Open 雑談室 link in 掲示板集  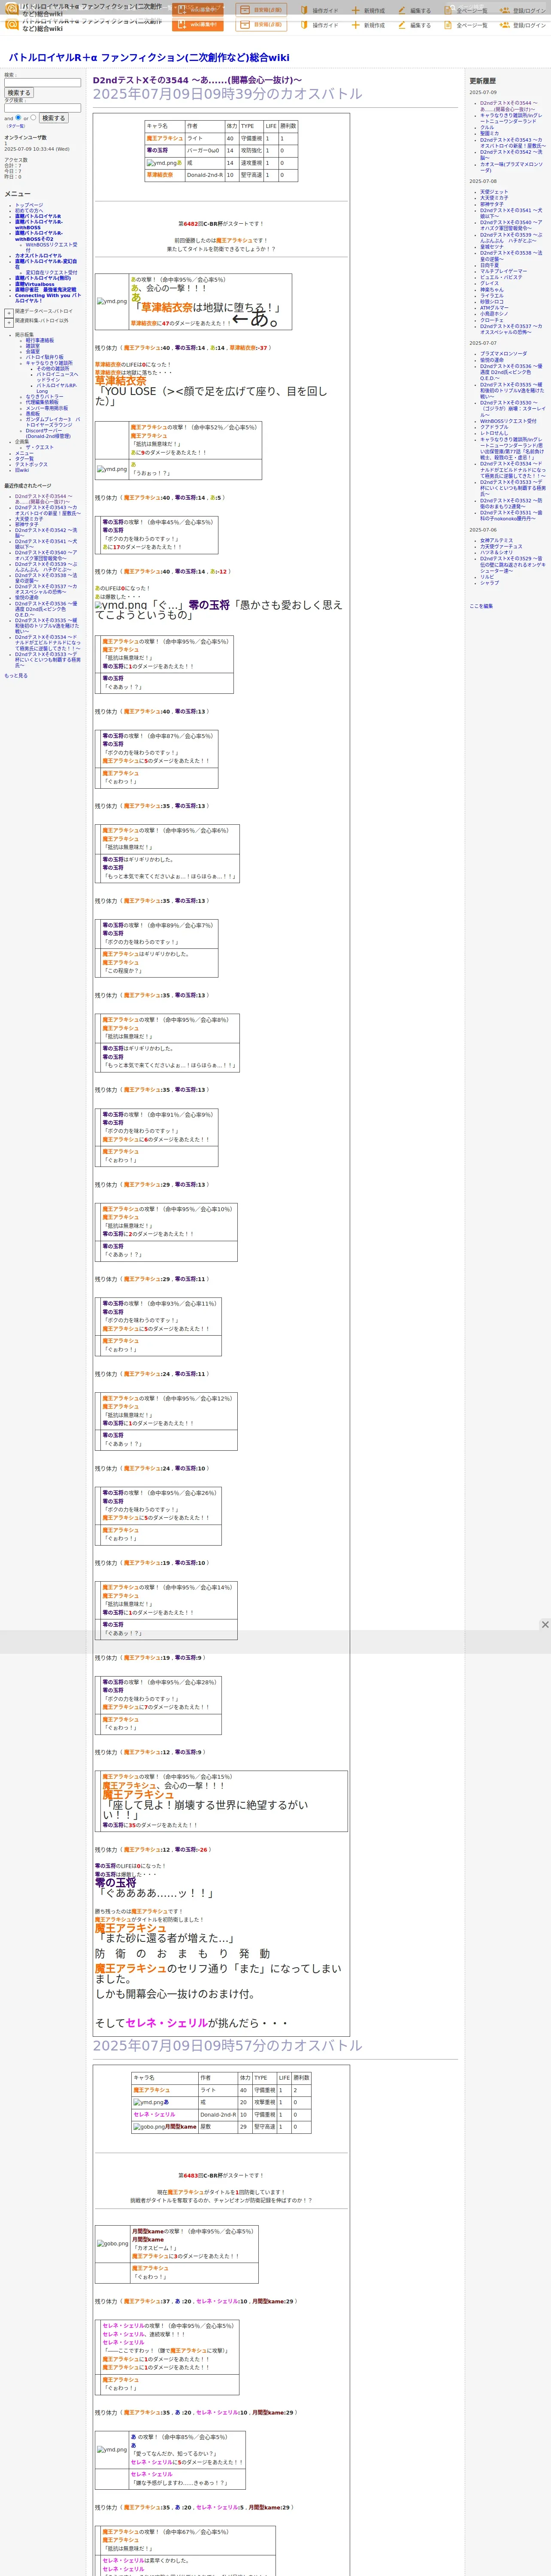(x=33, y=346)
